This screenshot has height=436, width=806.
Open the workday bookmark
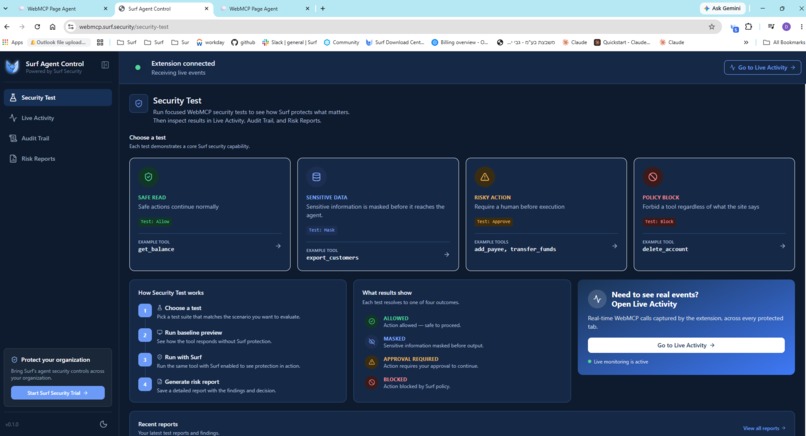pyautogui.click(x=210, y=43)
